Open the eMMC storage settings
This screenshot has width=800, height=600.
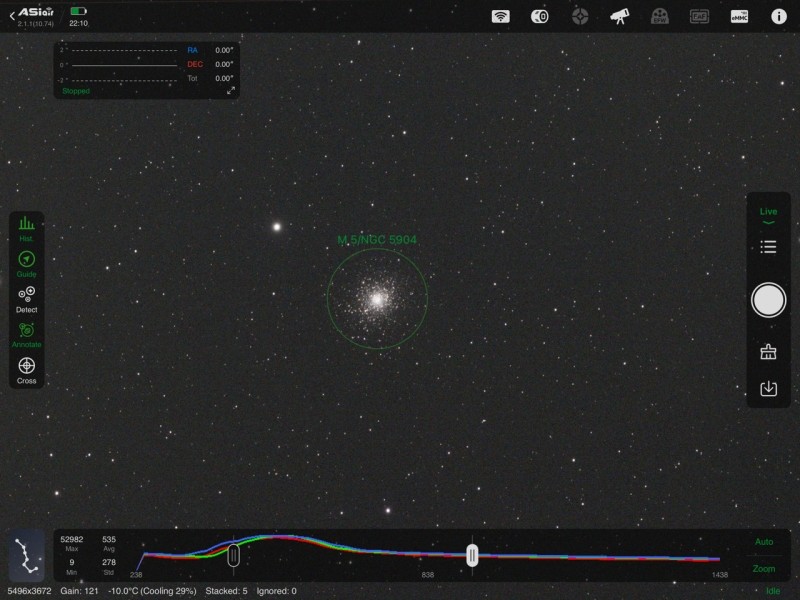click(x=739, y=16)
